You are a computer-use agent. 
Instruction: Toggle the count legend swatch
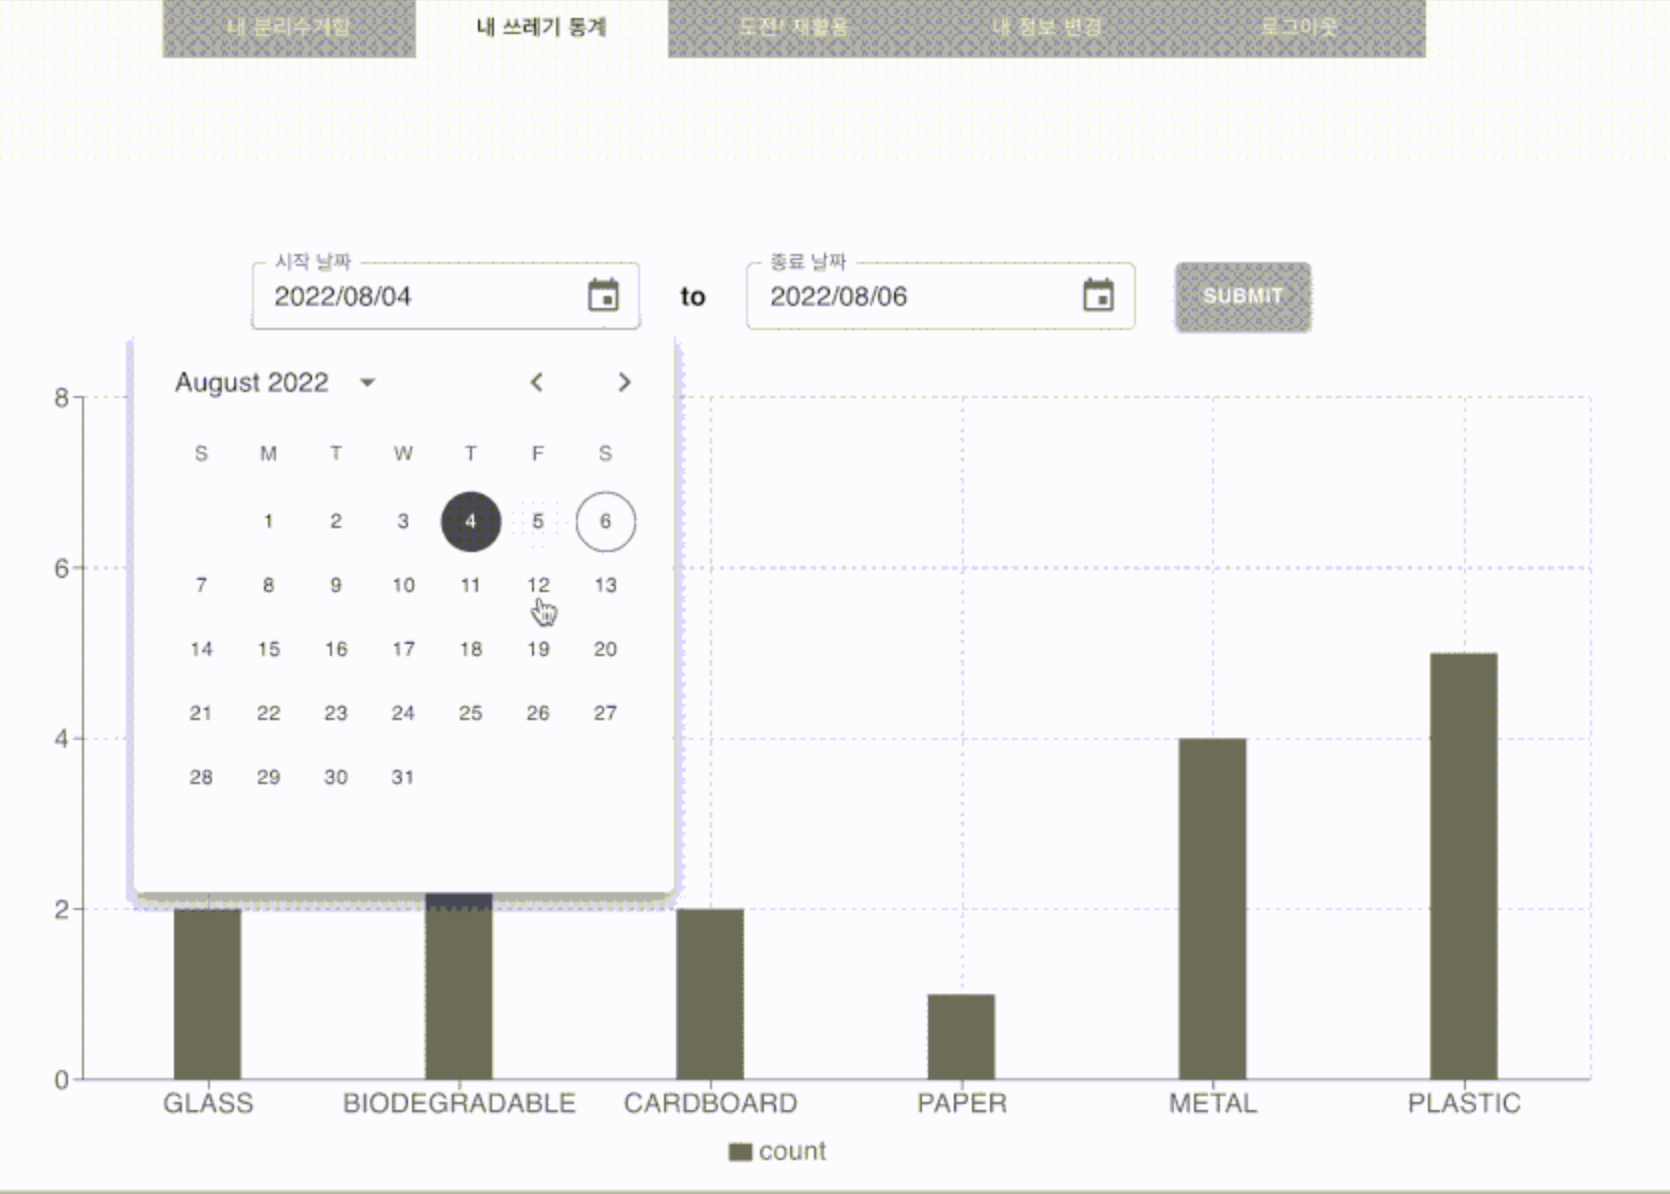tap(740, 1152)
